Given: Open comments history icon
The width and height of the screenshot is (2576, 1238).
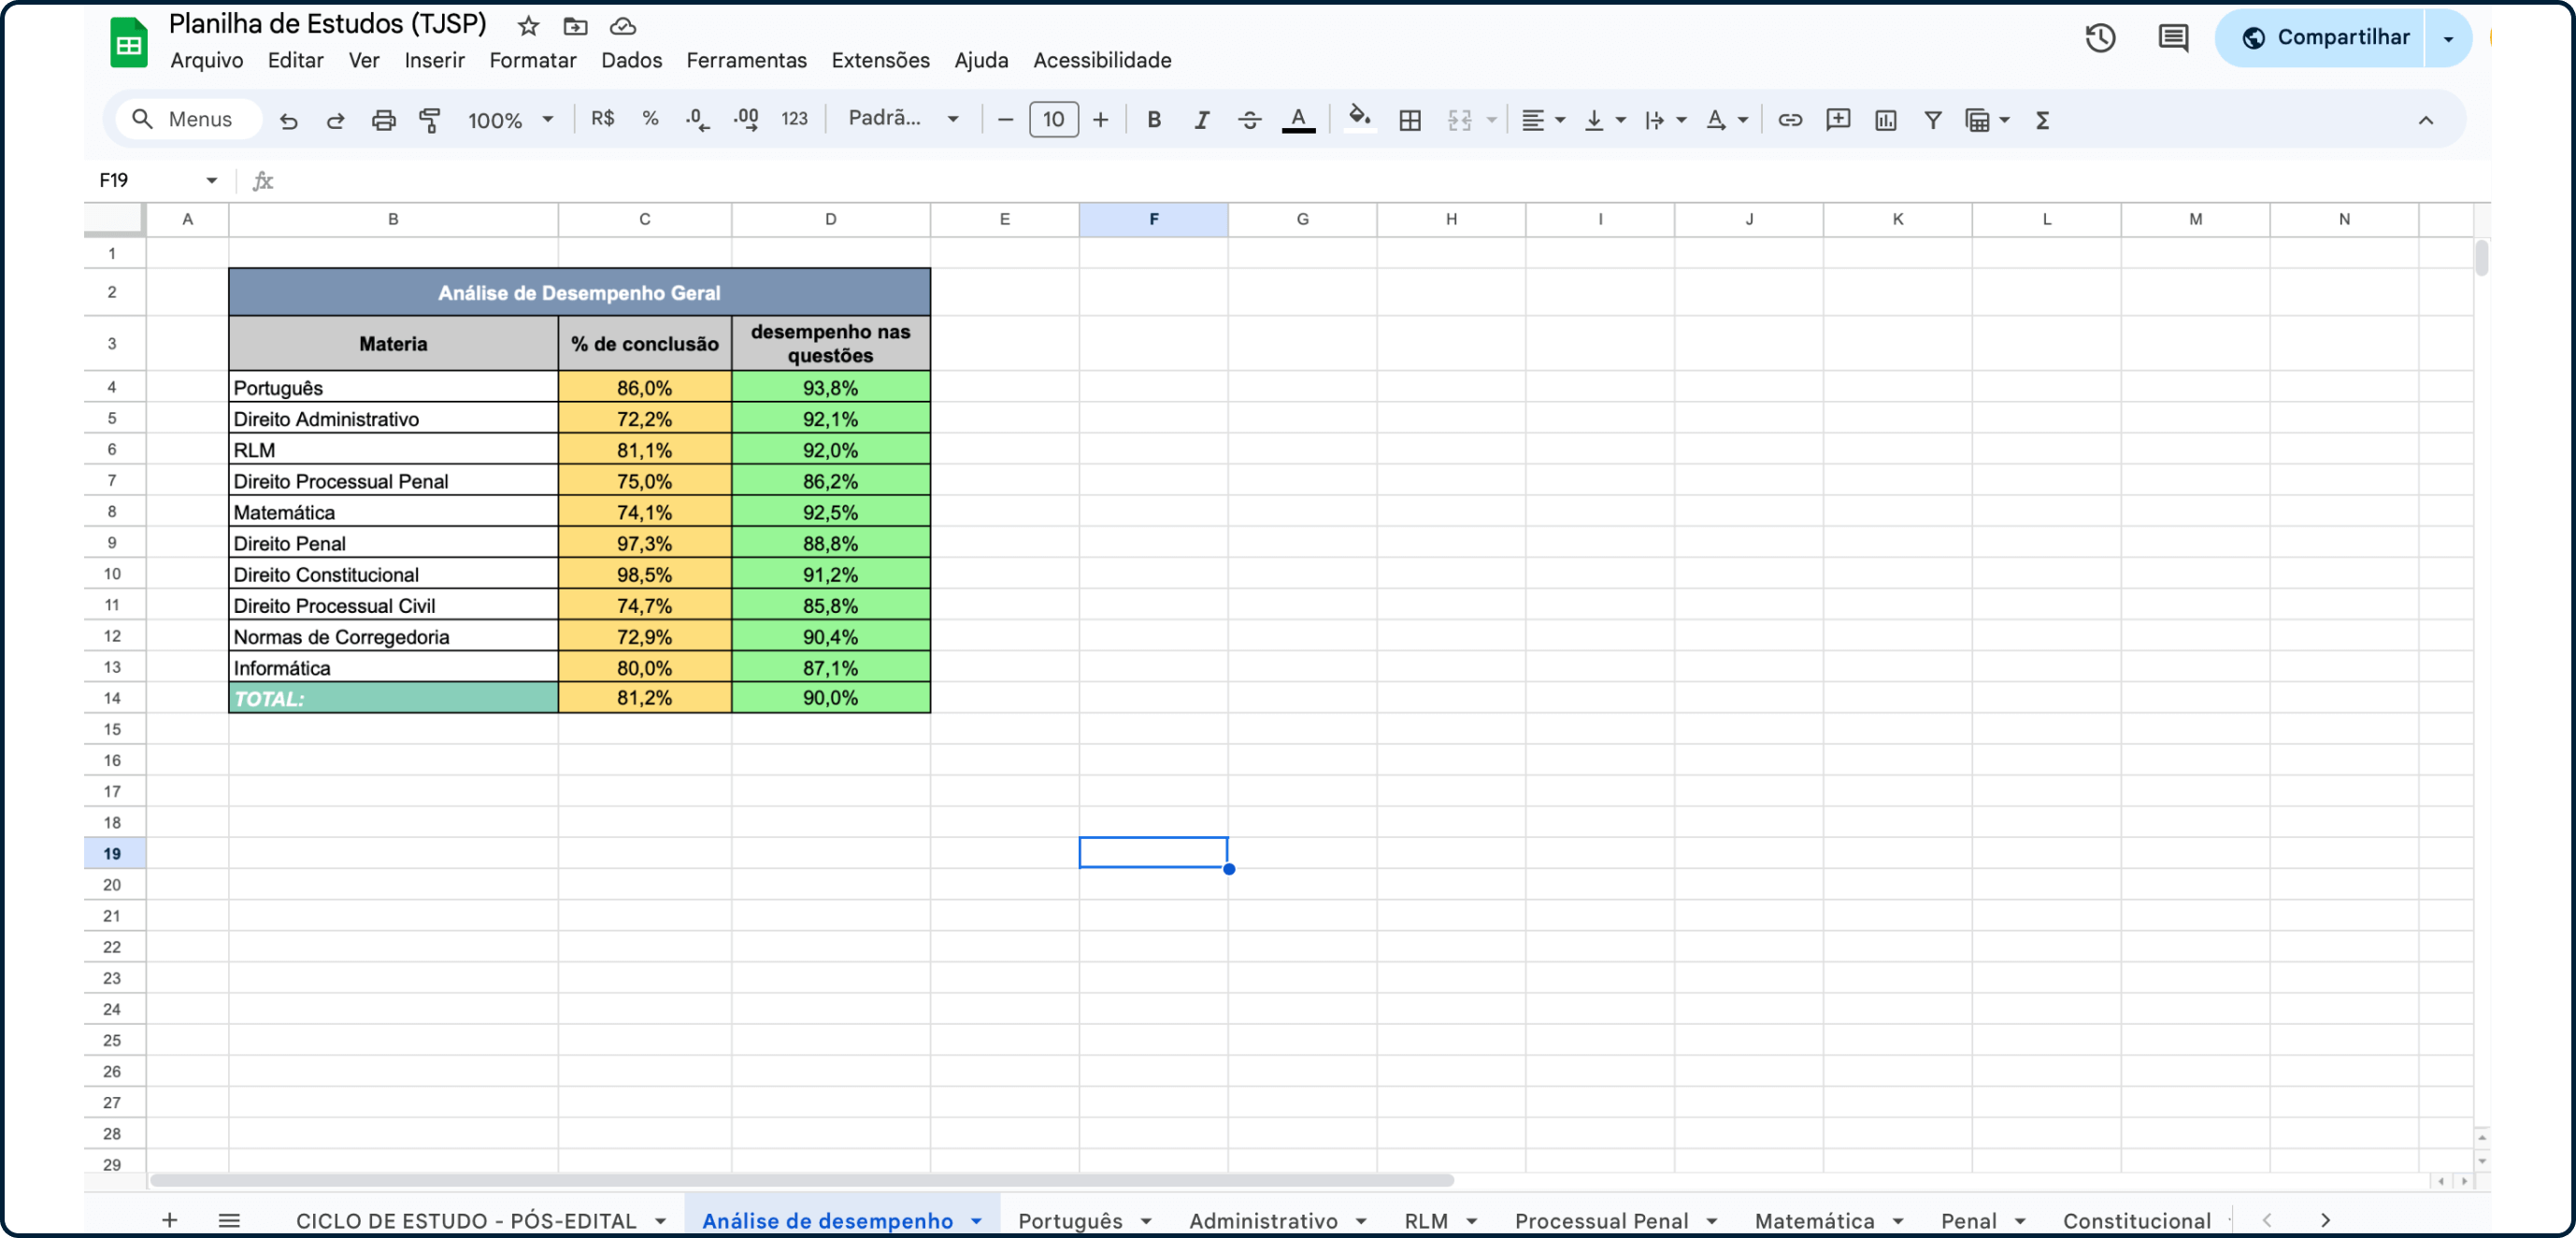Looking at the screenshot, I should (2172, 38).
